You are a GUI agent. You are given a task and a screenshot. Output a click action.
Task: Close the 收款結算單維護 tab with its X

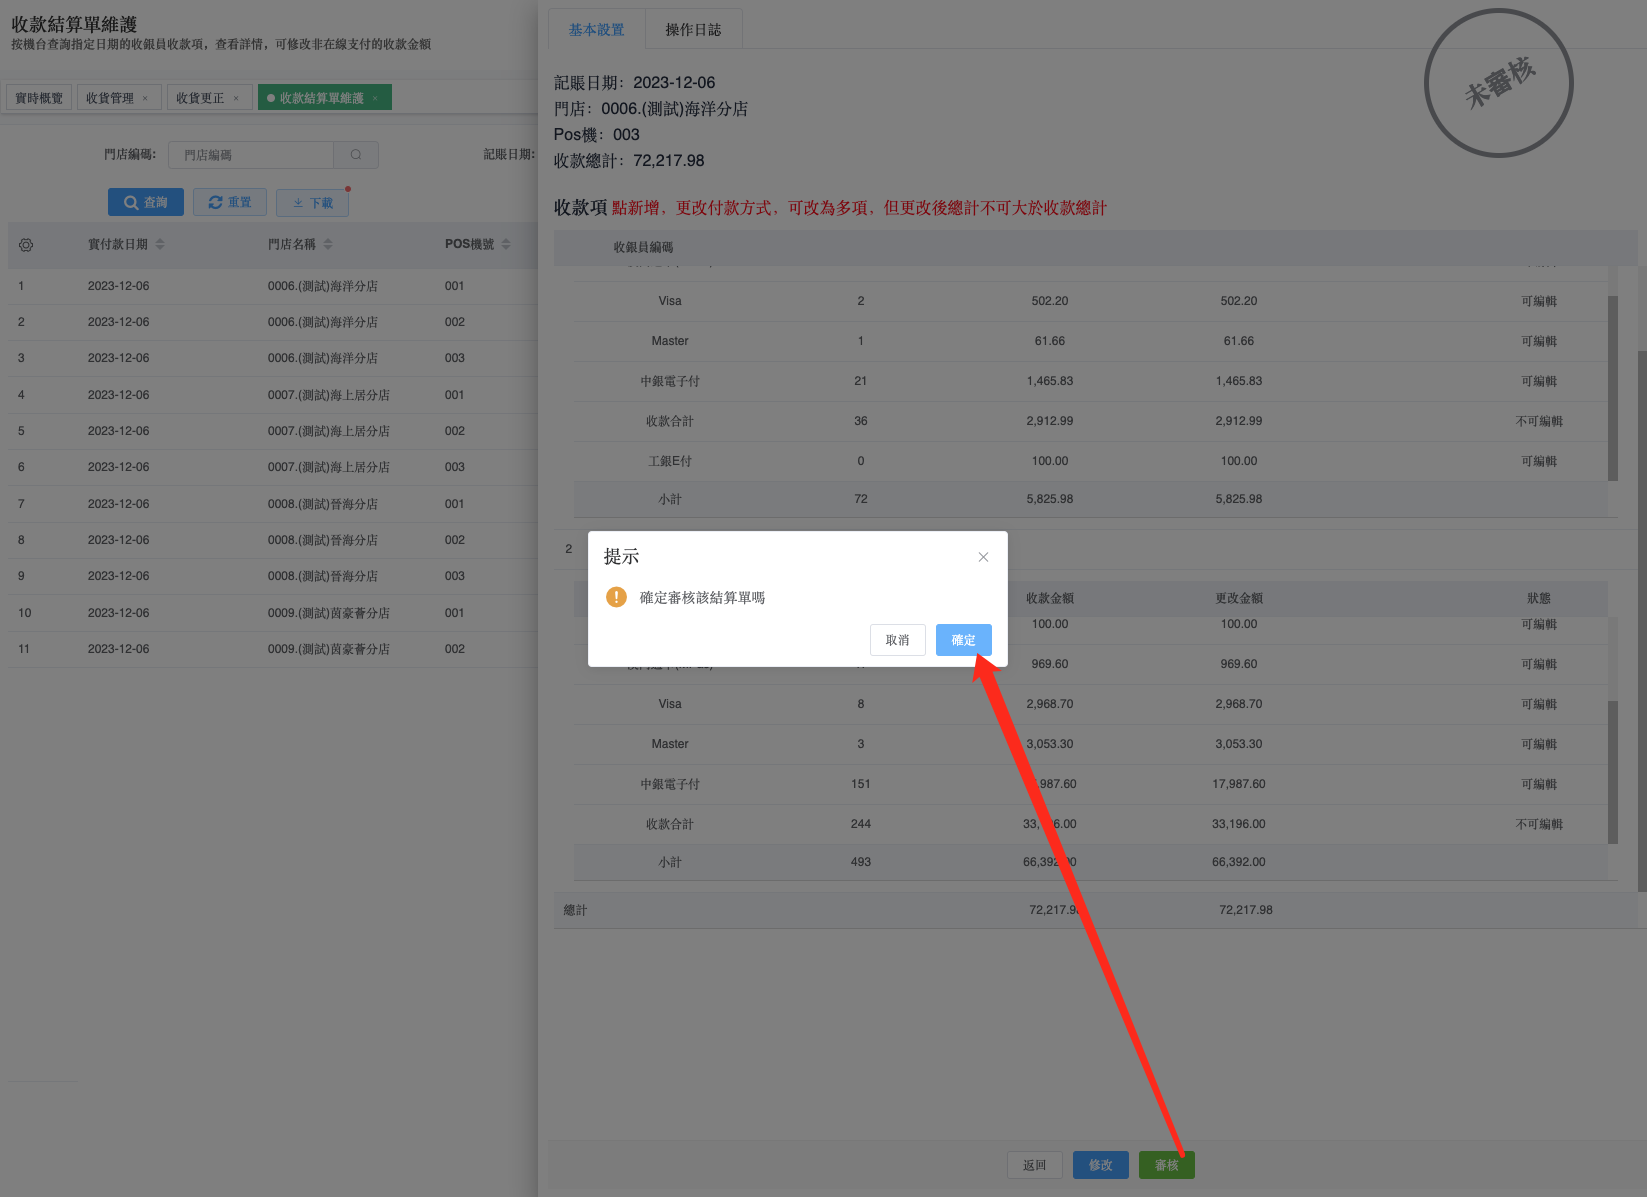click(x=375, y=98)
